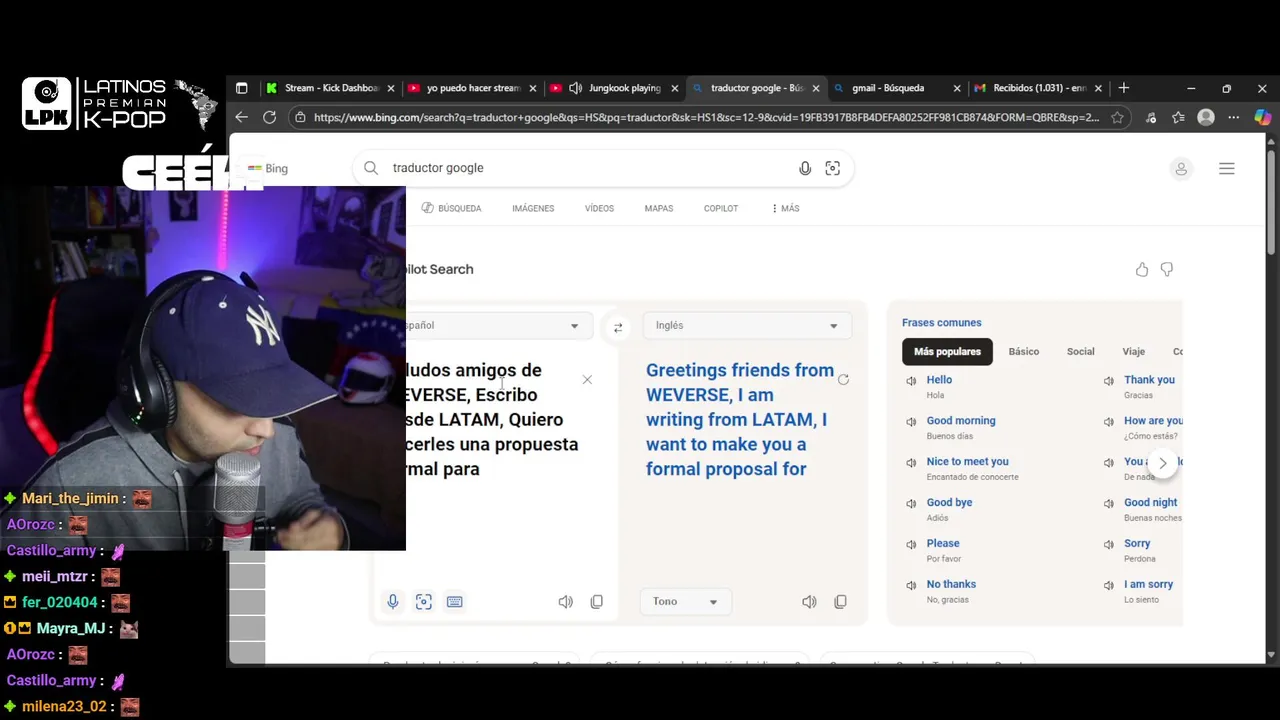Sign in with Bing account icon
This screenshot has width=1280, height=720.
coord(1181,169)
